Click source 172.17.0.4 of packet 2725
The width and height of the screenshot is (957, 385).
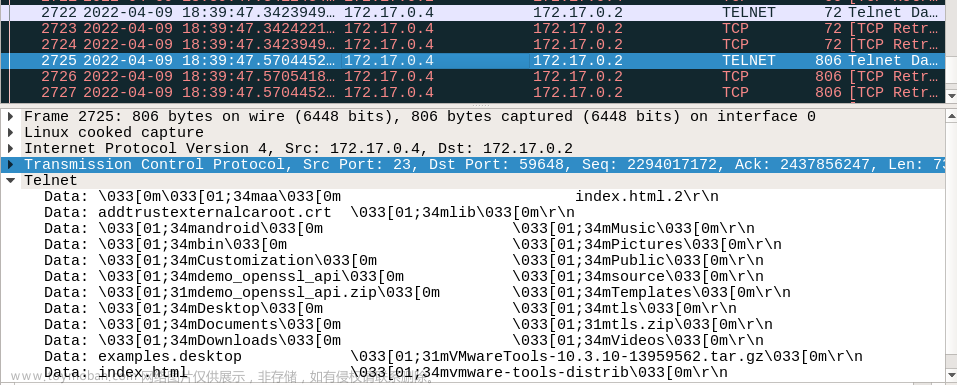[389, 60]
